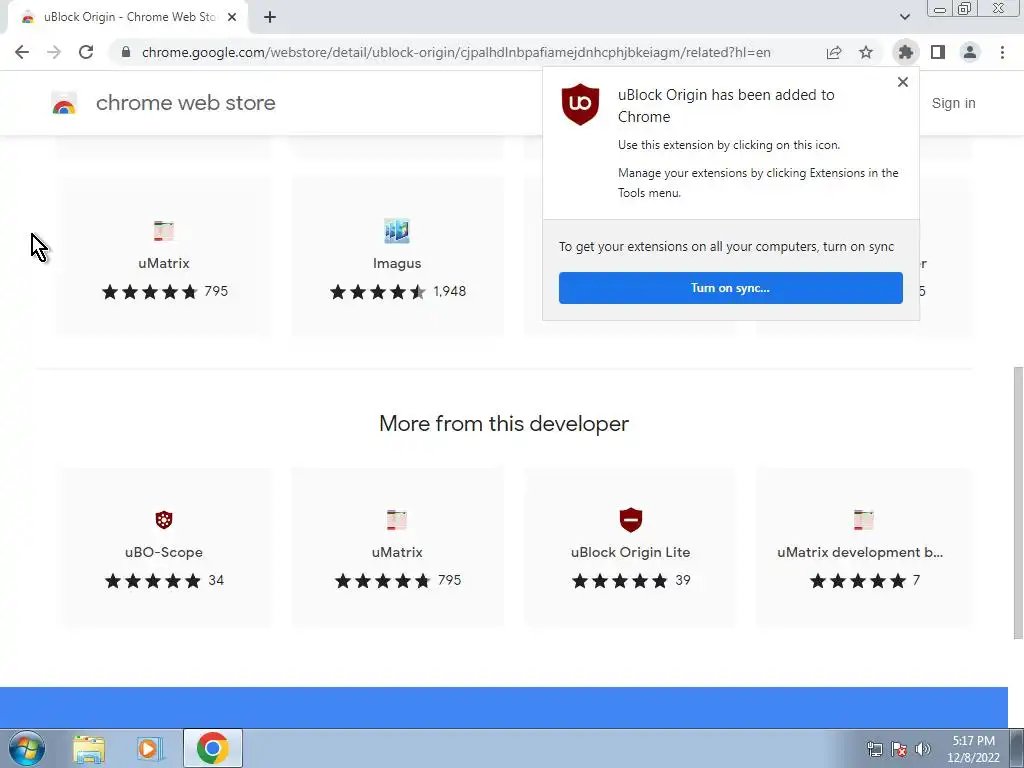The height and width of the screenshot is (768, 1024).
Task: Open the uMatrix icon in related extensions
Action: click(164, 231)
